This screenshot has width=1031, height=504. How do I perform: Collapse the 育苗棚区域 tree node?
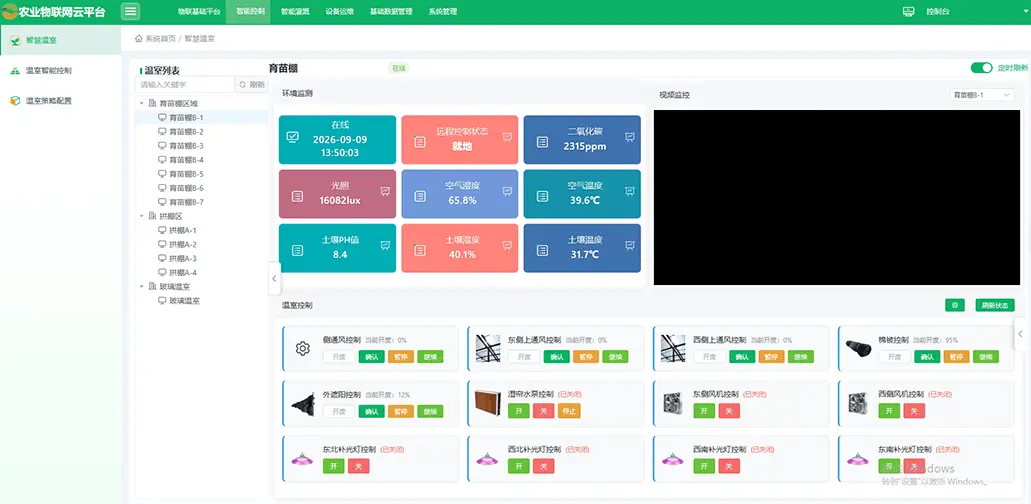(142, 103)
